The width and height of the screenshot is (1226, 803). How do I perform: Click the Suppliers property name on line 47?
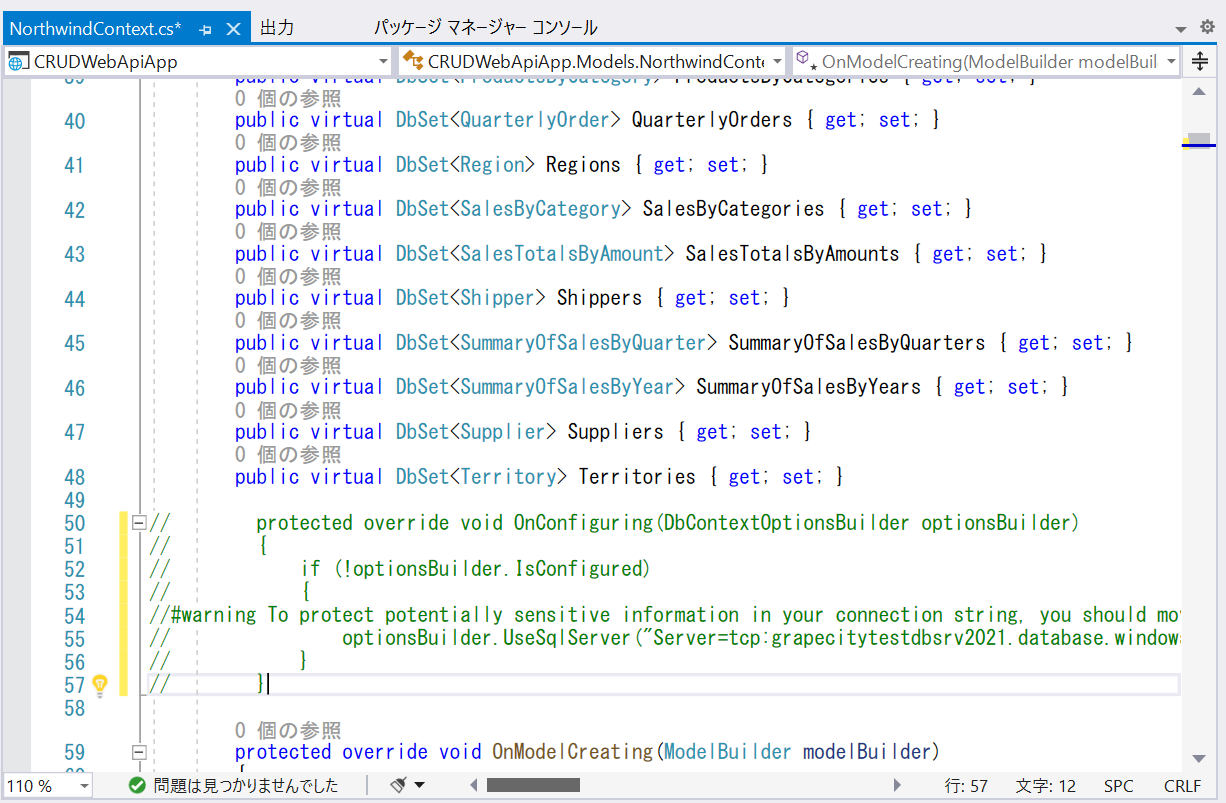pyautogui.click(x=615, y=432)
